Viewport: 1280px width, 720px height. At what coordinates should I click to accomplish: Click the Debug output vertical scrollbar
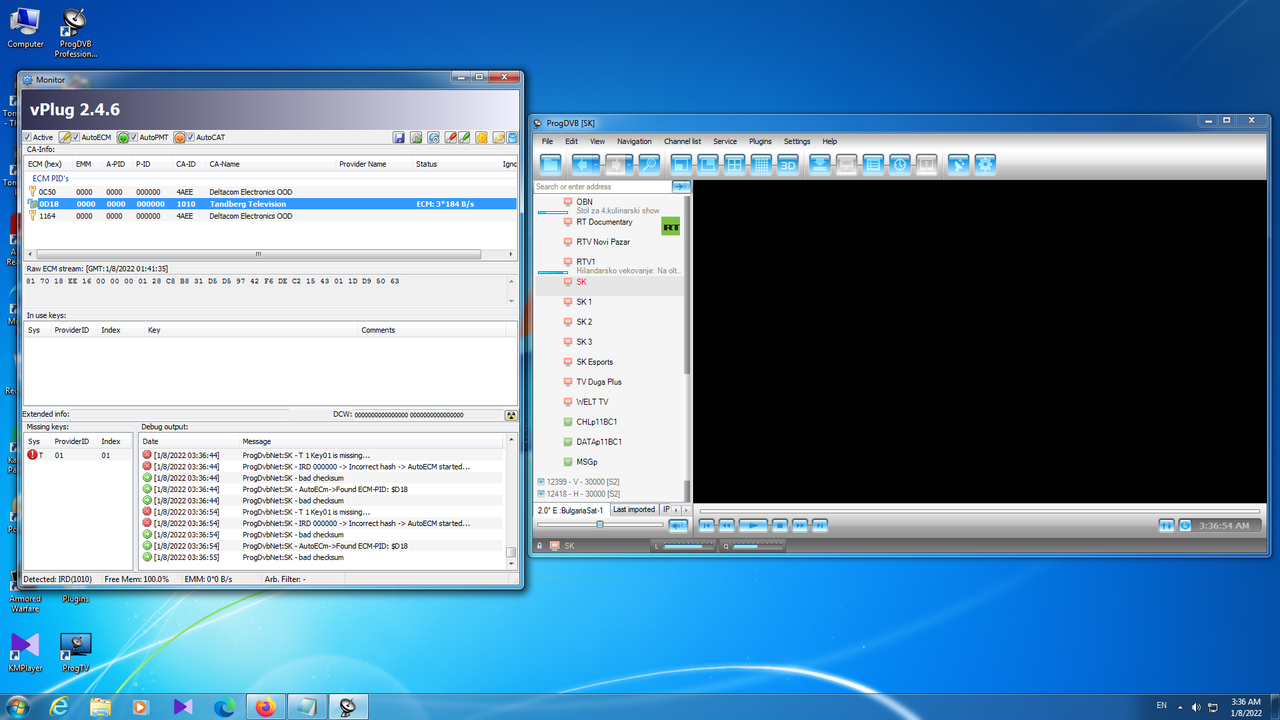[x=511, y=503]
